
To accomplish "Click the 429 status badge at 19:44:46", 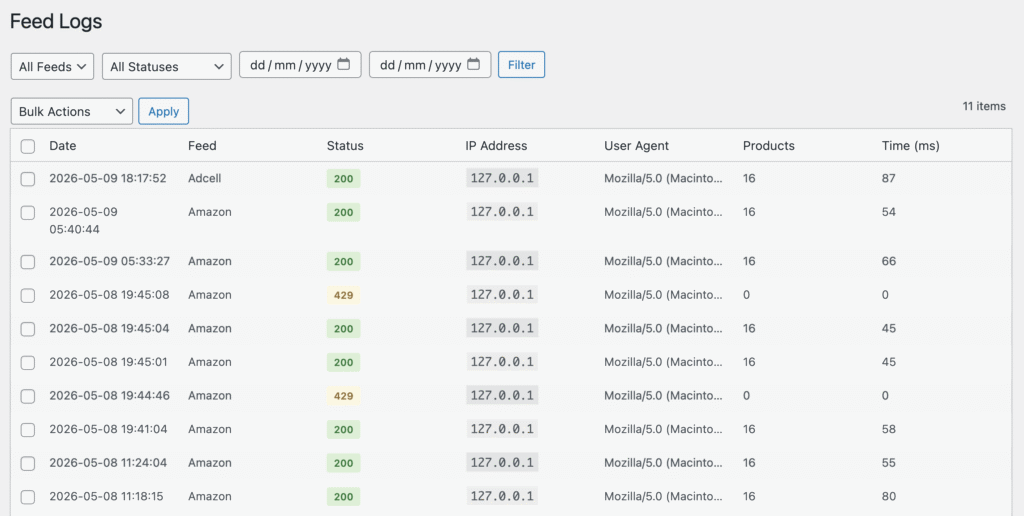I will tap(344, 396).
